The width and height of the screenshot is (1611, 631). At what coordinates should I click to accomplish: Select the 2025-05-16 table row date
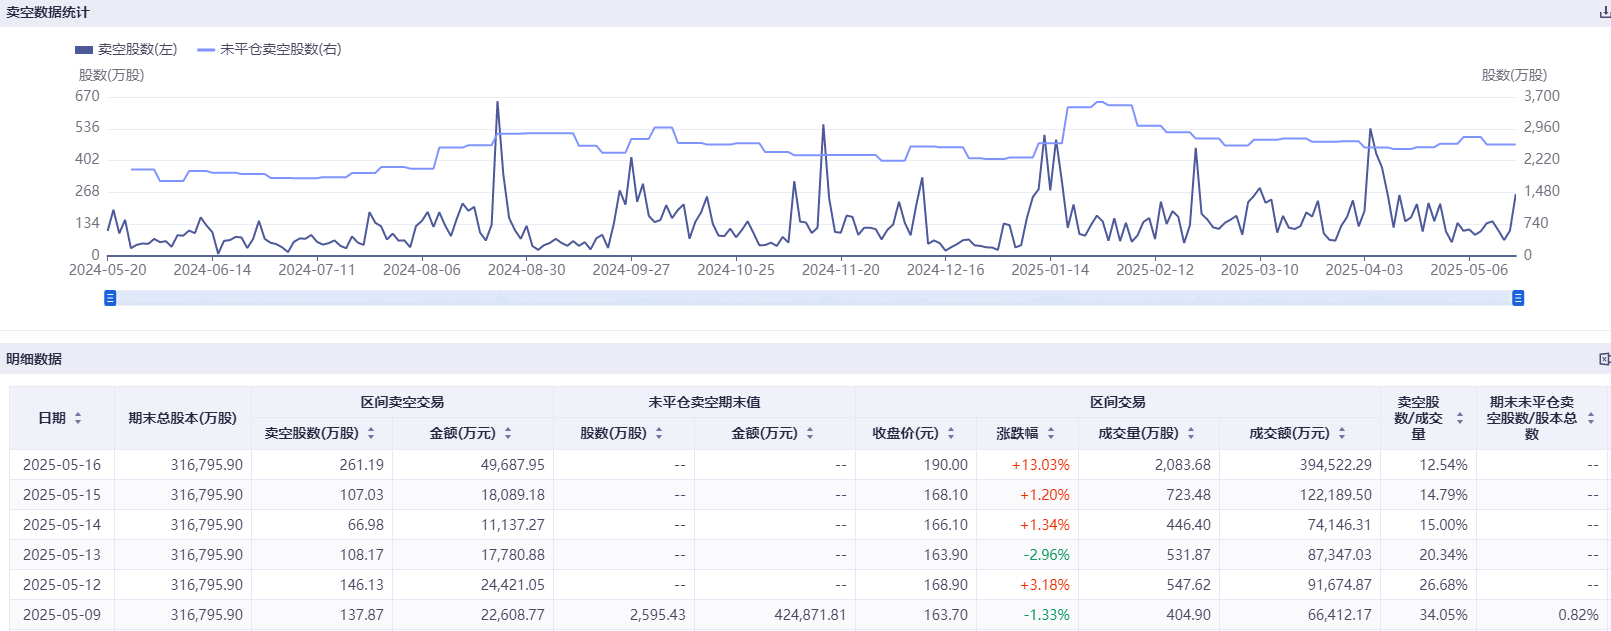62,465
